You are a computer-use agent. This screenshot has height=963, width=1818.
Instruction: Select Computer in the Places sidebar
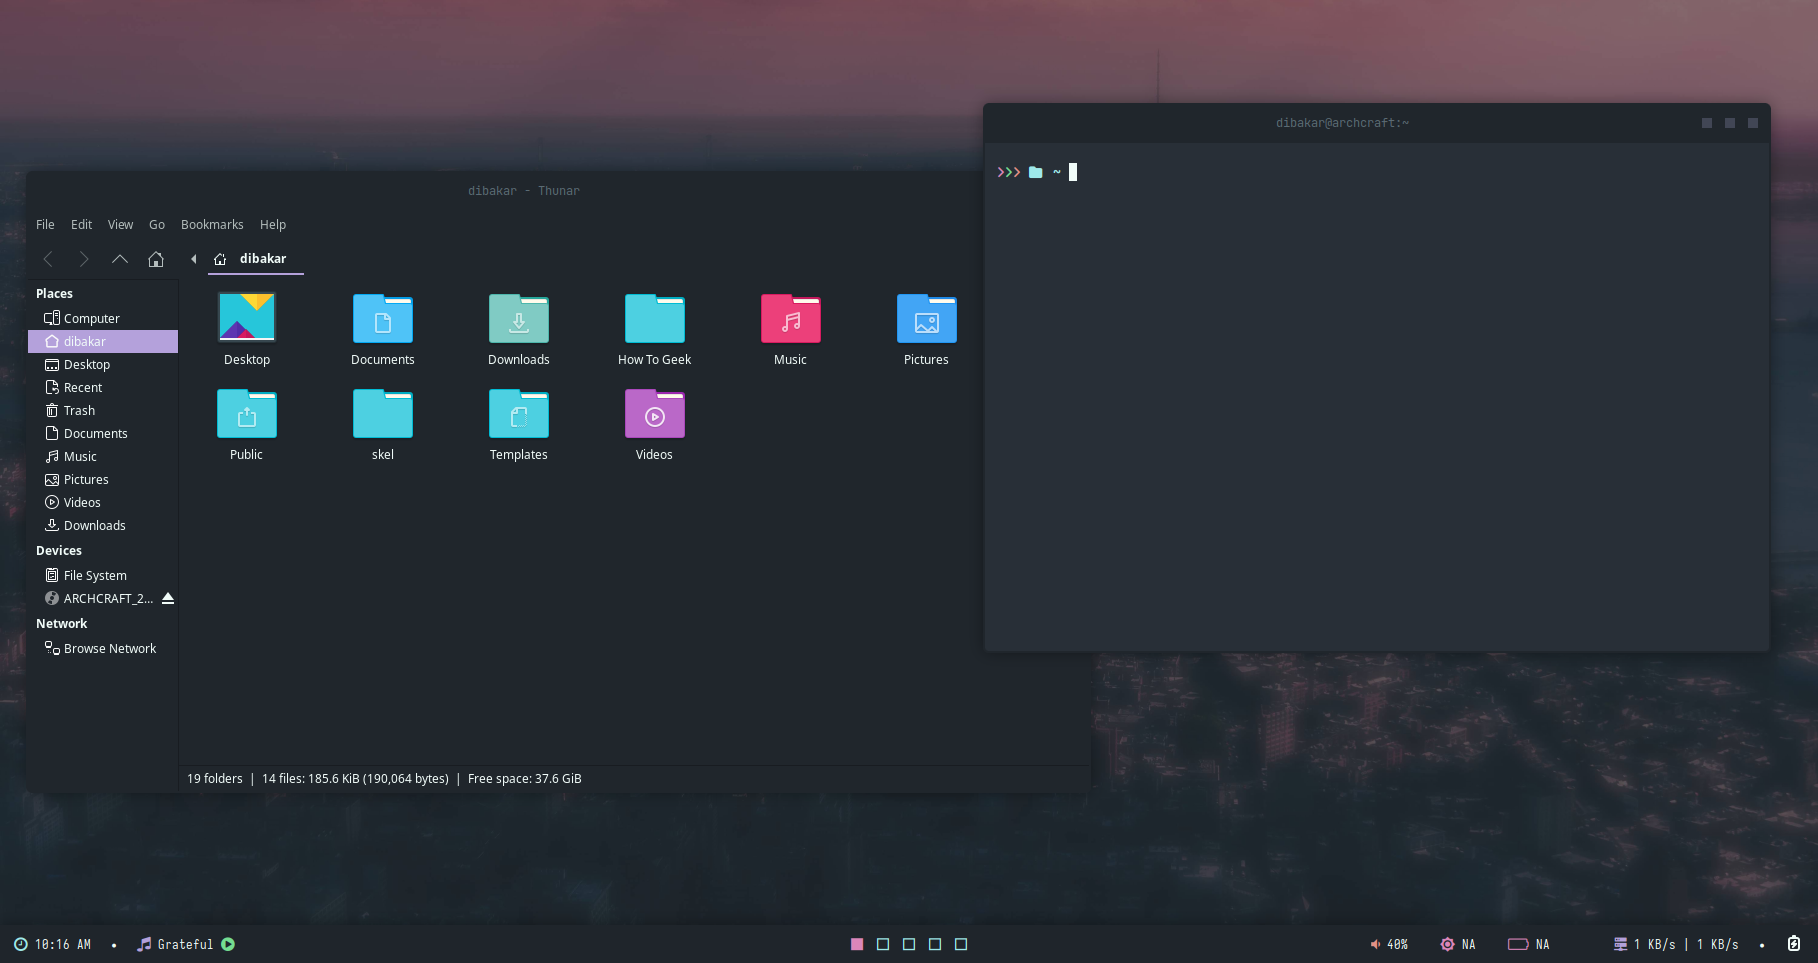103,318
